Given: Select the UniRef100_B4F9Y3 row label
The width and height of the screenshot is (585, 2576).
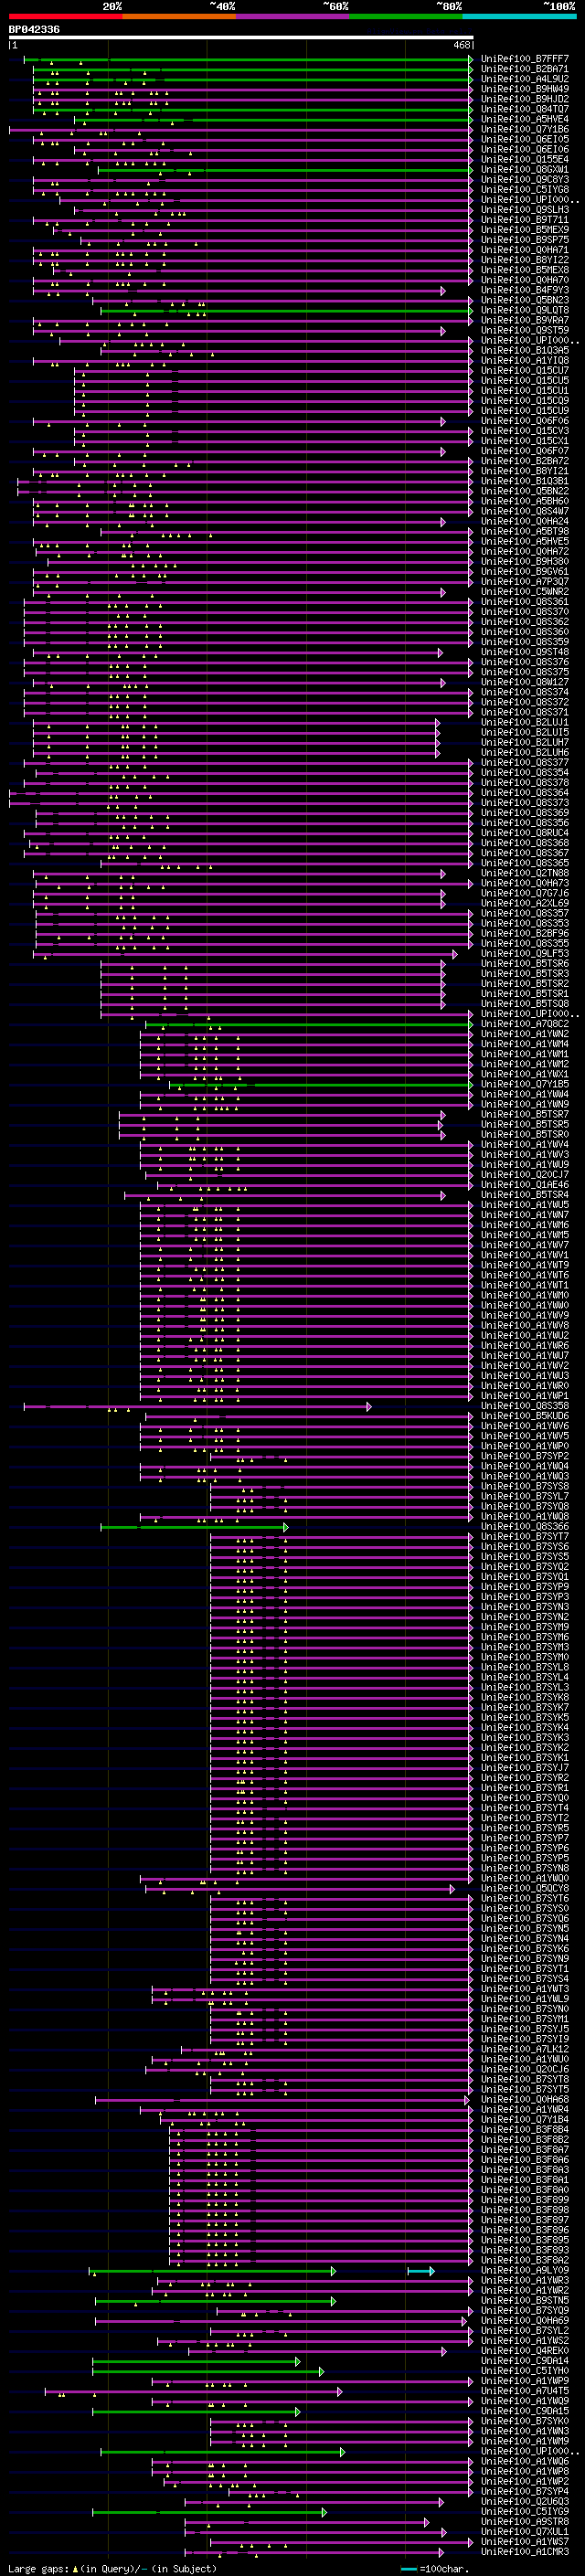Looking at the screenshot, I should (525, 290).
